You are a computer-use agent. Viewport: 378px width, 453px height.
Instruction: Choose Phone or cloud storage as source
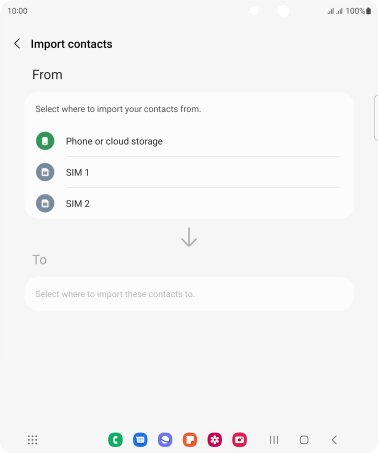(x=188, y=141)
